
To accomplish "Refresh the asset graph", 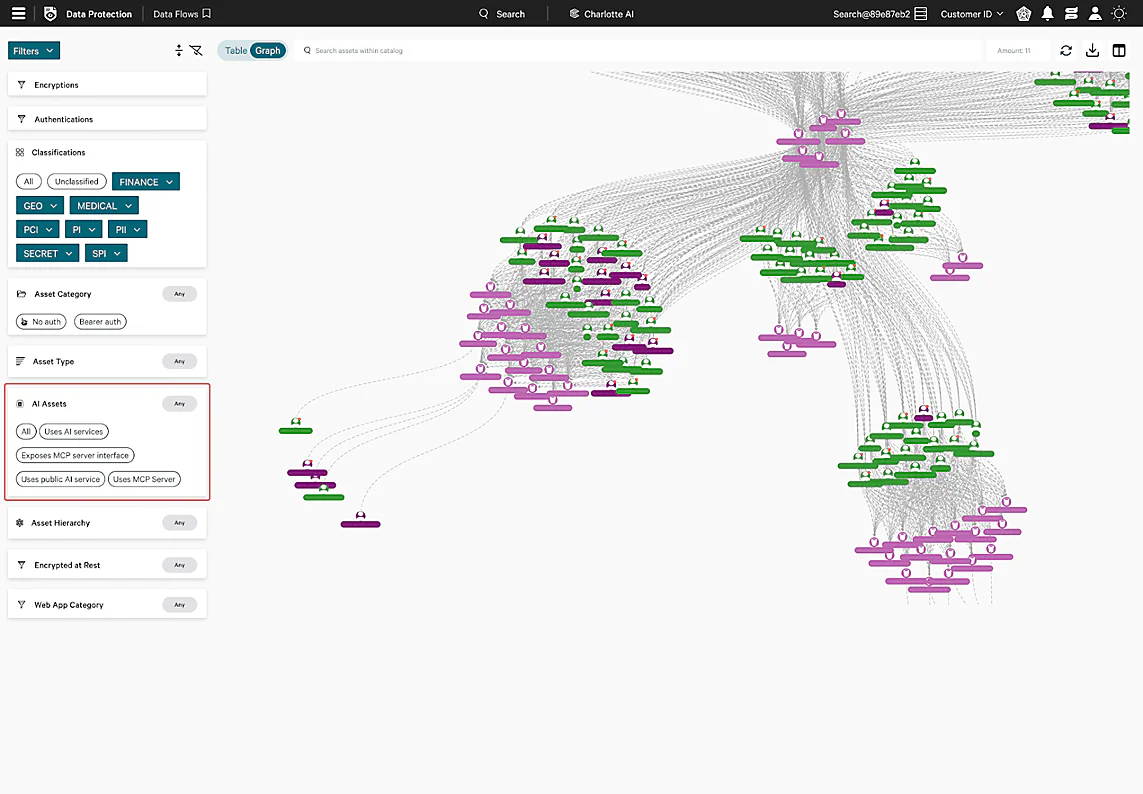I will [1066, 50].
